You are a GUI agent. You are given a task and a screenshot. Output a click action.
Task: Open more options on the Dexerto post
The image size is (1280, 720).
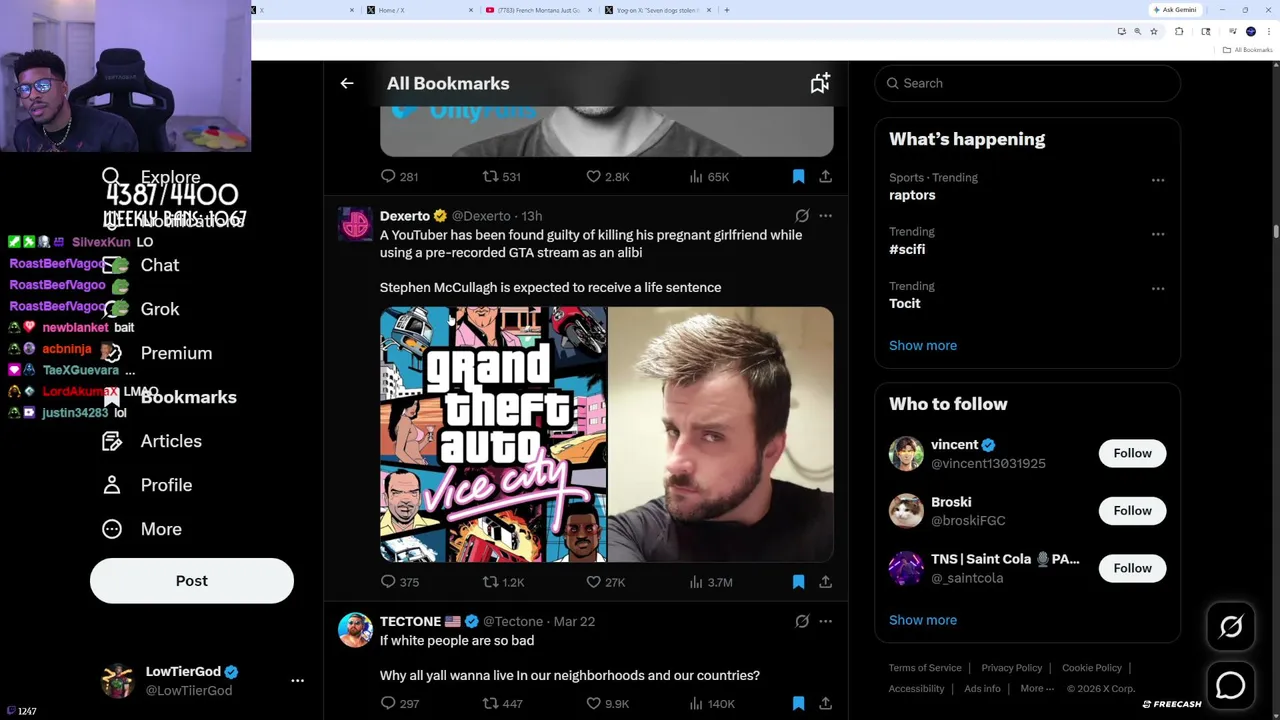coord(825,215)
